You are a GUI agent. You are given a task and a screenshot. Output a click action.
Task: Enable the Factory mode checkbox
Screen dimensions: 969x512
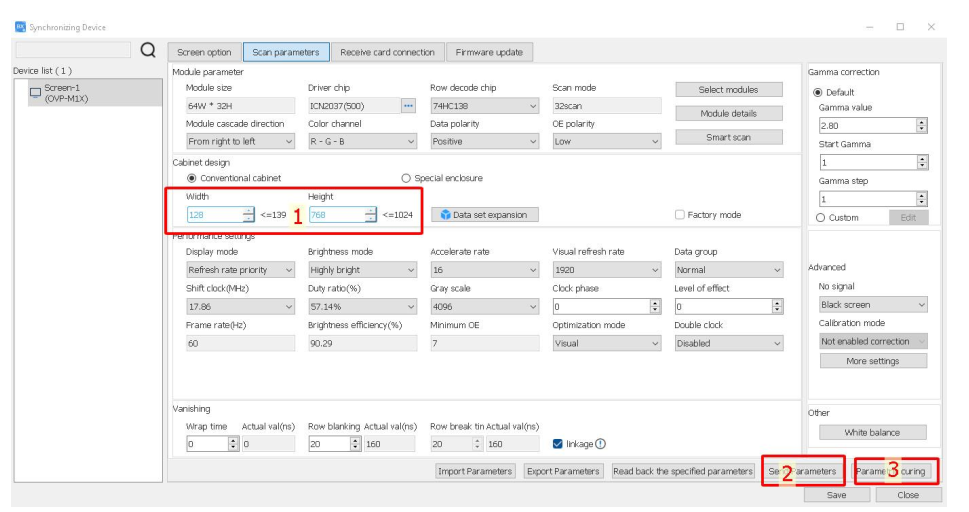click(x=680, y=215)
